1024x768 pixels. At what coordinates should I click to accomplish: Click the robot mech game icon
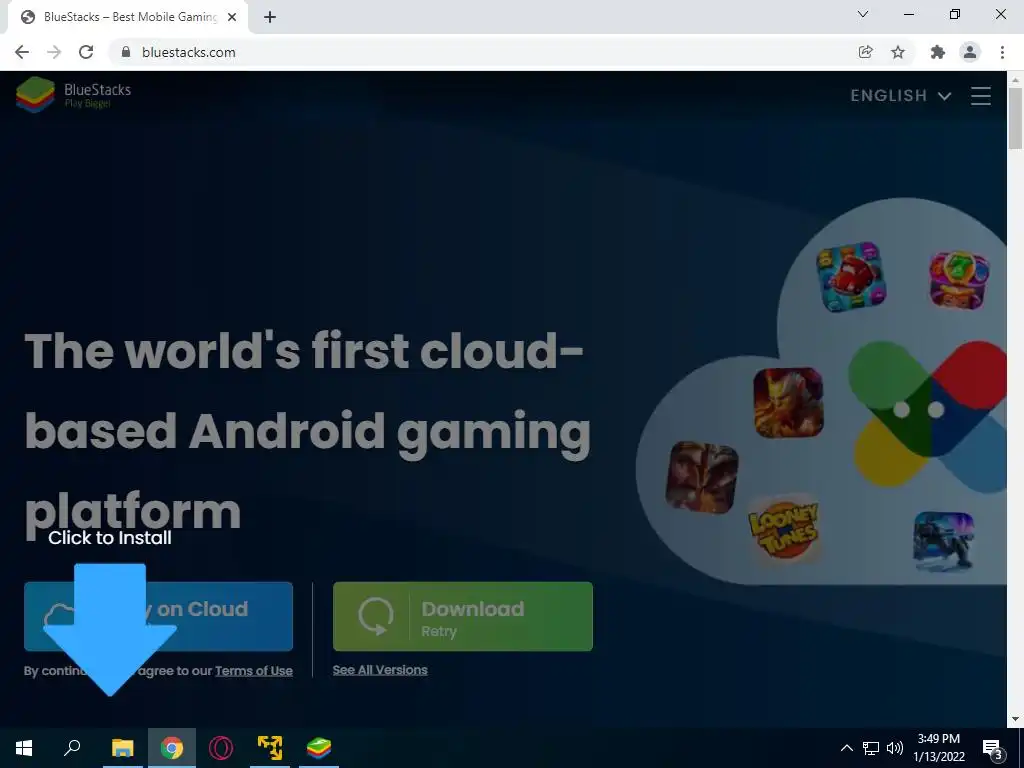click(944, 541)
